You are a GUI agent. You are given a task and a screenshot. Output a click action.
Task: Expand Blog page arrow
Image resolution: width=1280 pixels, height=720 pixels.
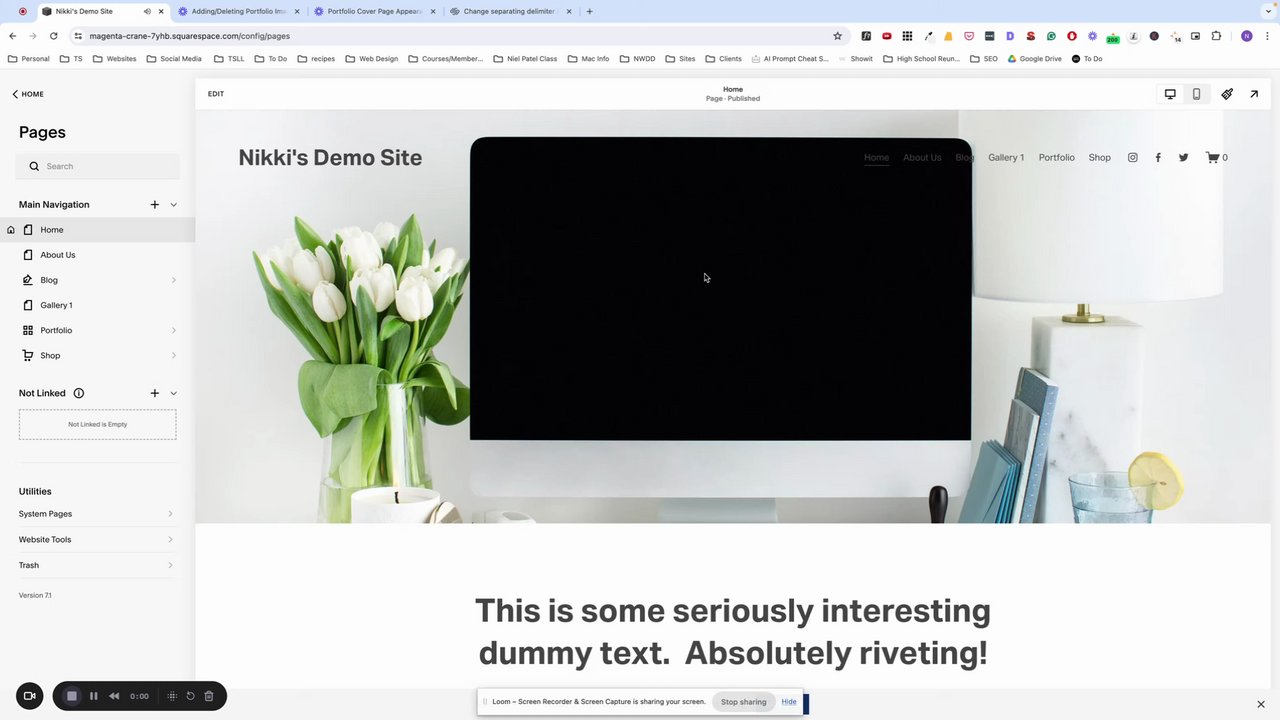pyautogui.click(x=173, y=280)
